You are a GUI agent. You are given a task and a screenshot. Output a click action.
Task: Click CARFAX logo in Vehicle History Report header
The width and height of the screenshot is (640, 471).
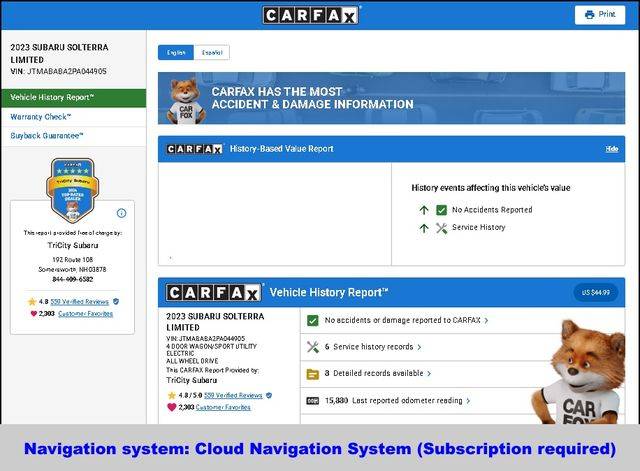coord(213,293)
